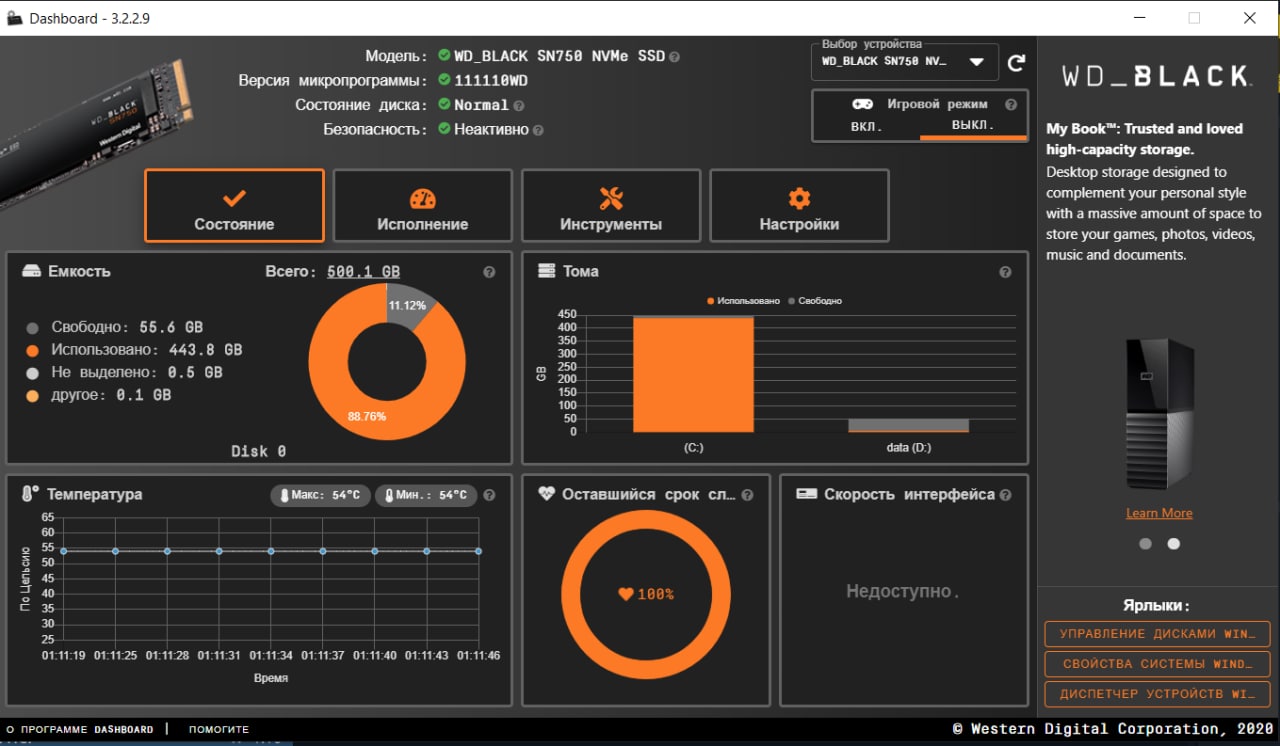Switch to the Исполнение tab
1280x746 pixels.
pyautogui.click(x=422, y=206)
